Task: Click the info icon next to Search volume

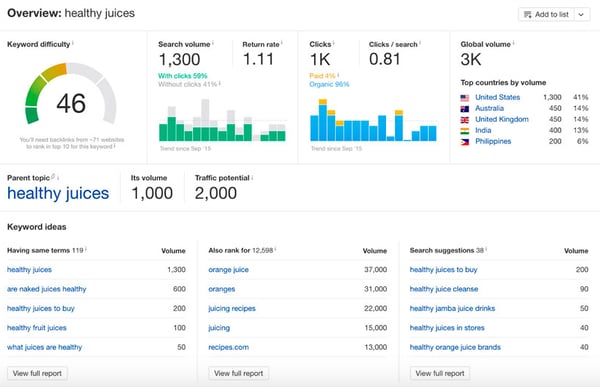Action: point(213,43)
